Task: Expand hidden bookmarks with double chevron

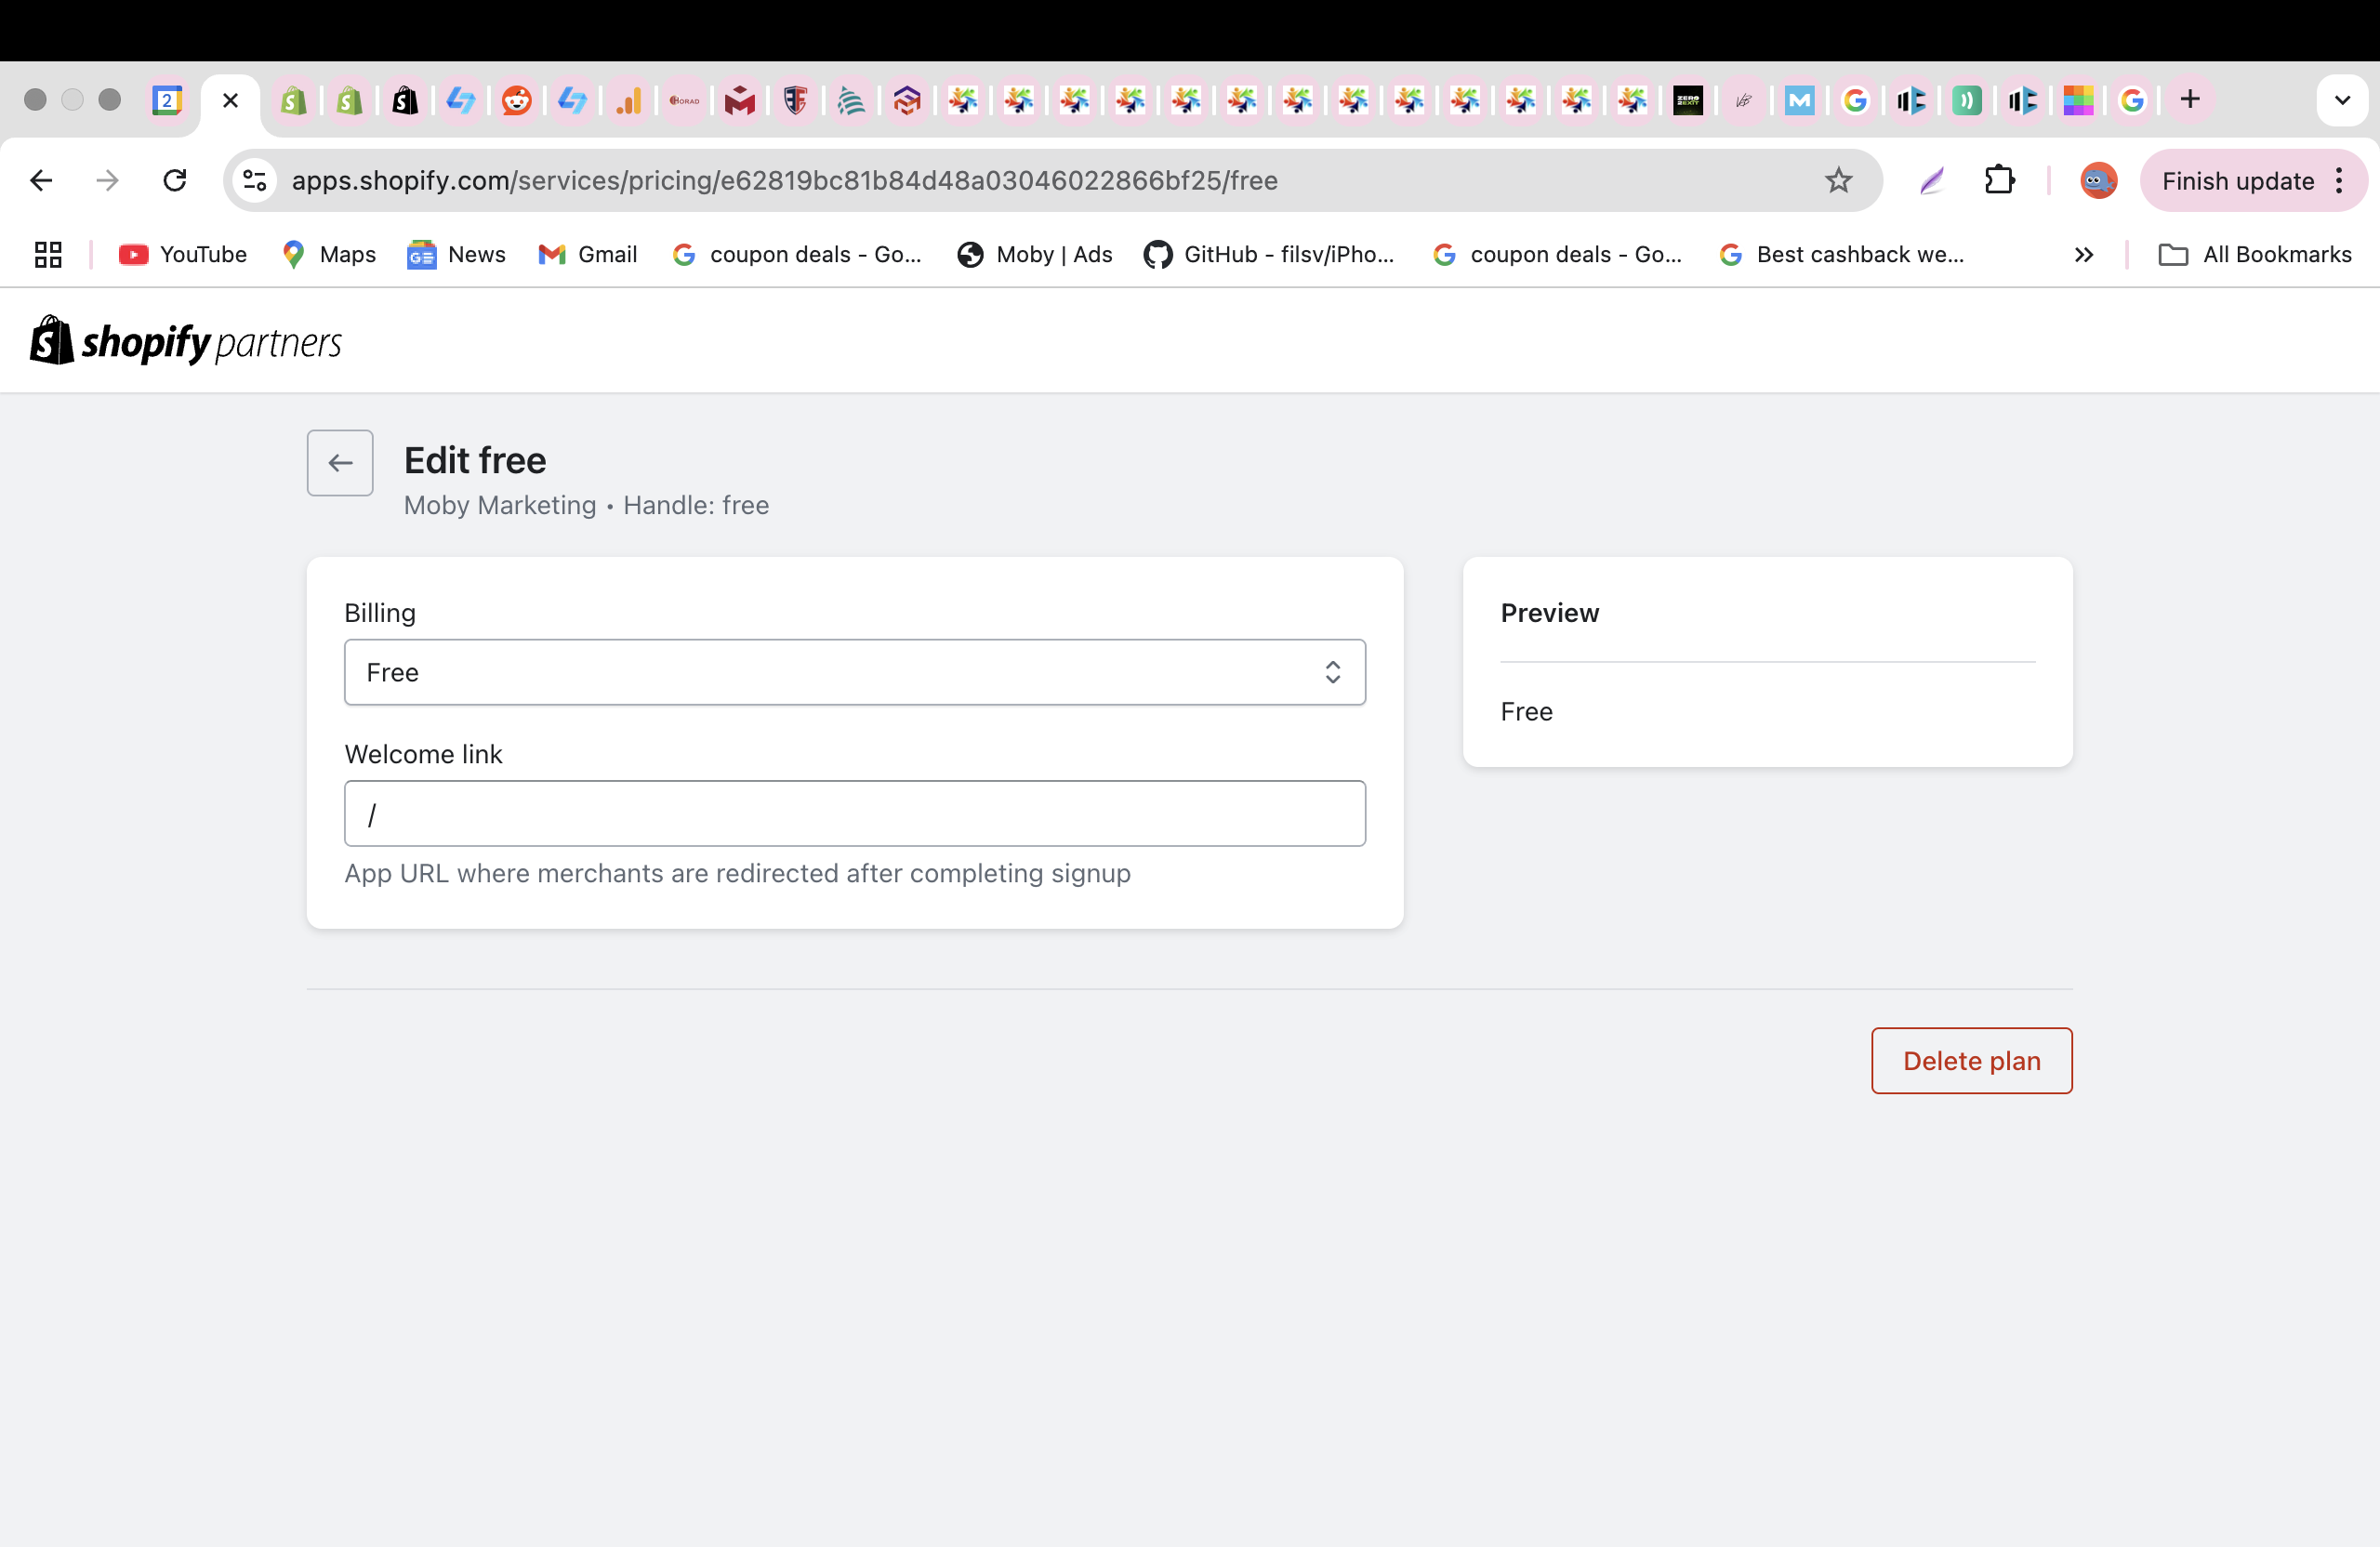Action: tap(2083, 255)
